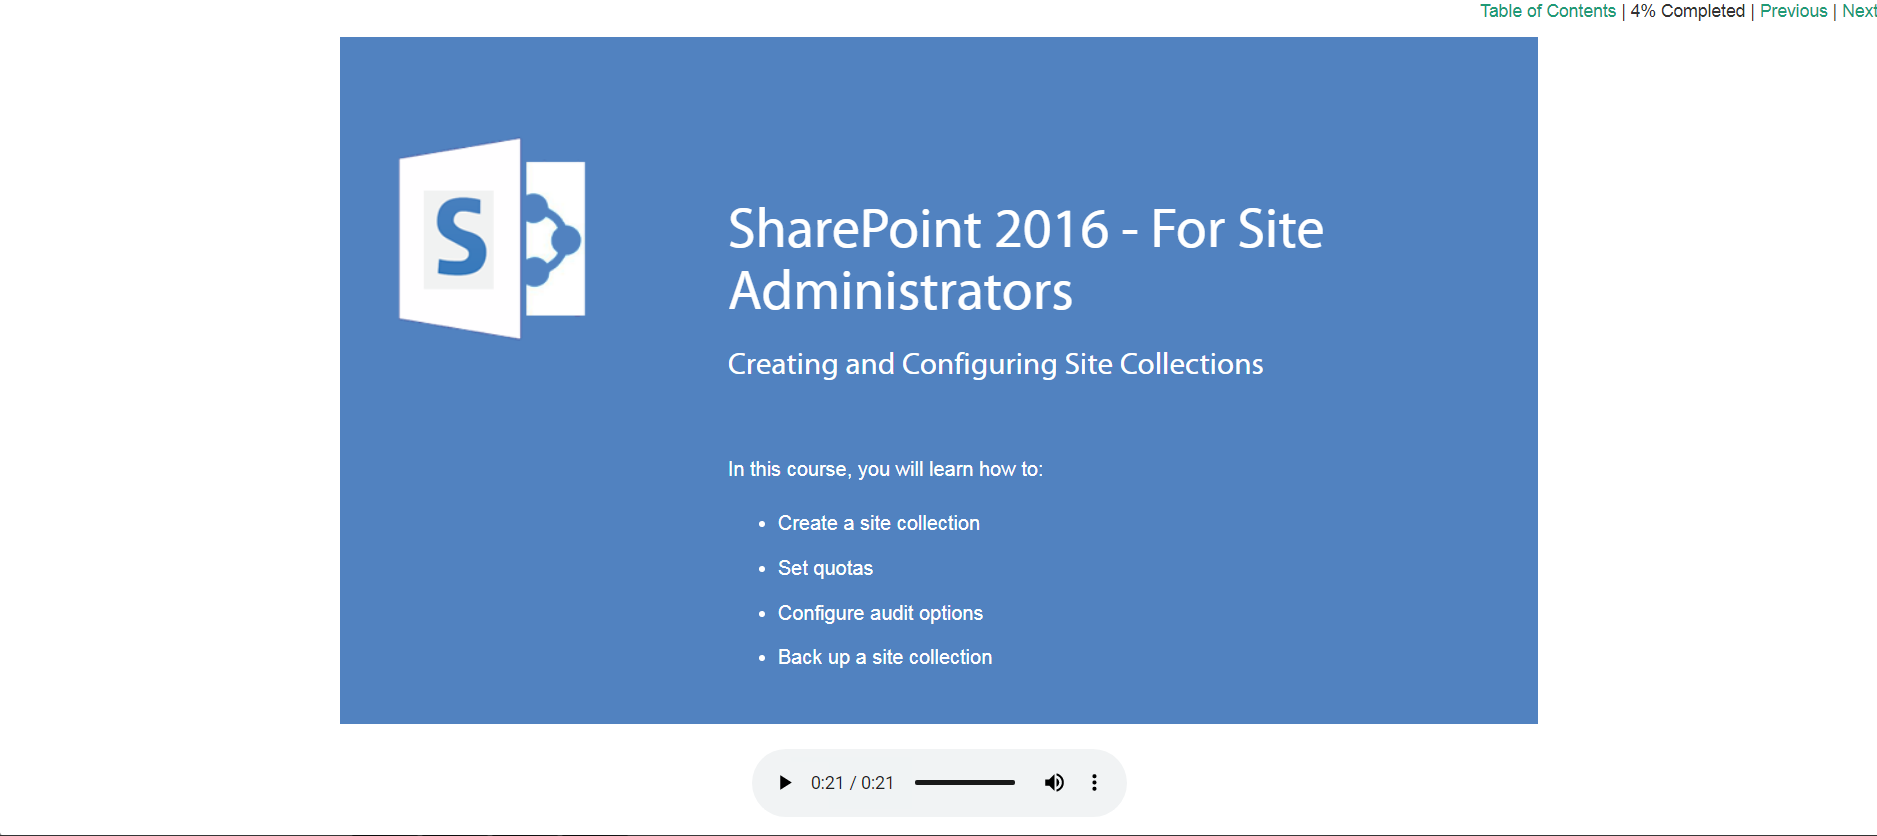The width and height of the screenshot is (1877, 836).
Task: Click the 0:21 / 0:21 time display
Action: pyautogui.click(x=852, y=783)
